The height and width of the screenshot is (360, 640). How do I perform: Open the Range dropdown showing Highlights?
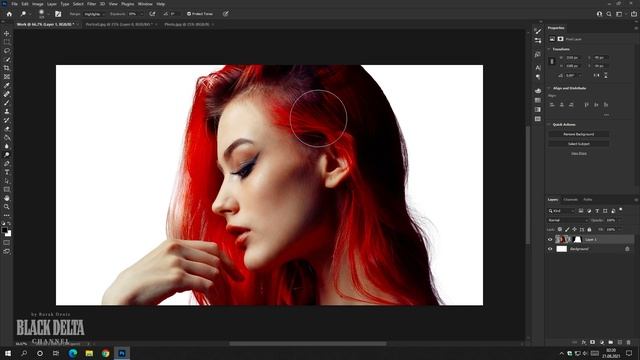point(94,14)
